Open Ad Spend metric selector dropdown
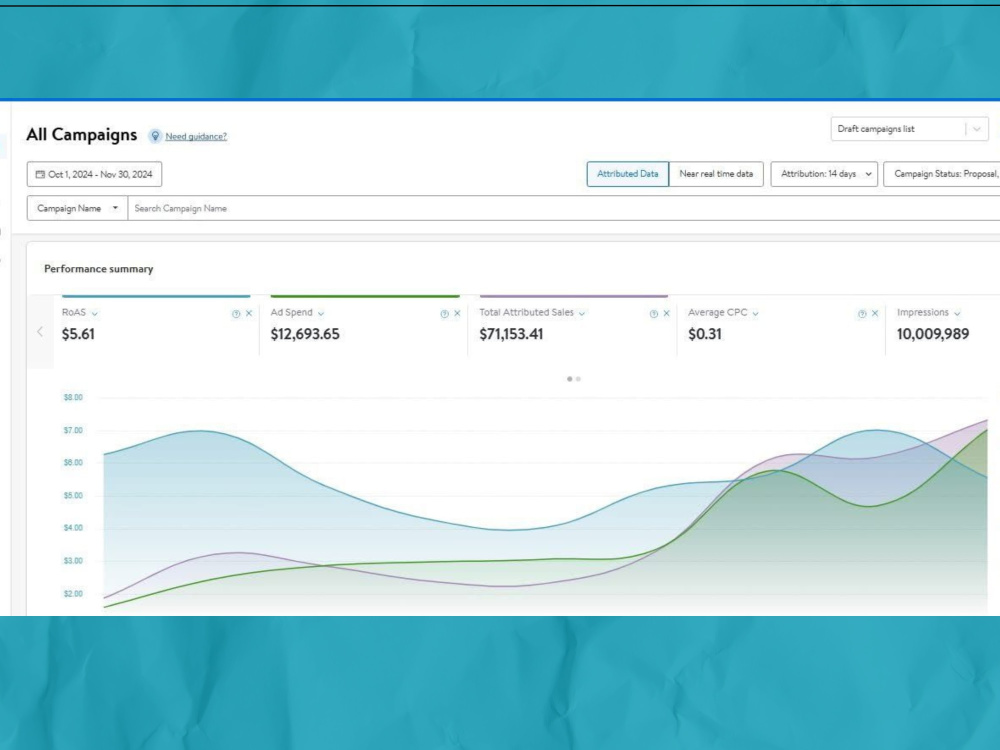The width and height of the screenshot is (1000, 750). (321, 314)
